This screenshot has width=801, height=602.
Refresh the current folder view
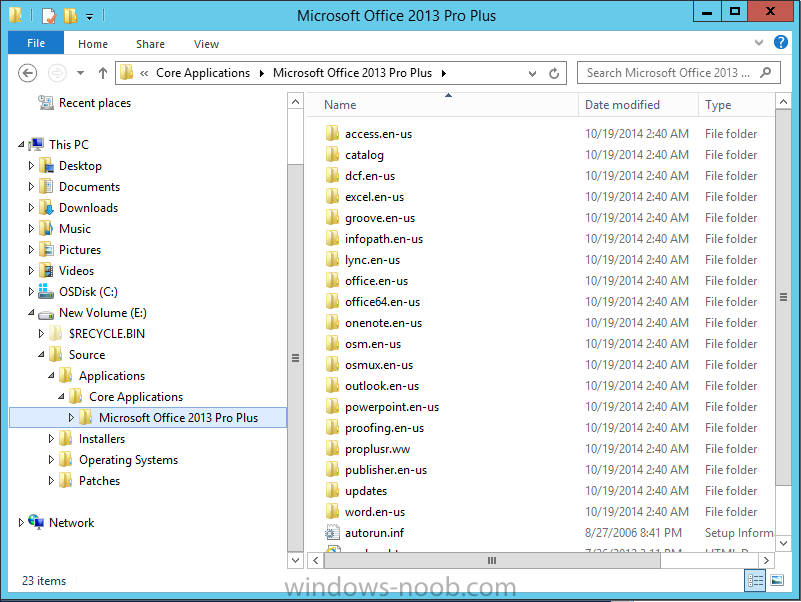(554, 73)
